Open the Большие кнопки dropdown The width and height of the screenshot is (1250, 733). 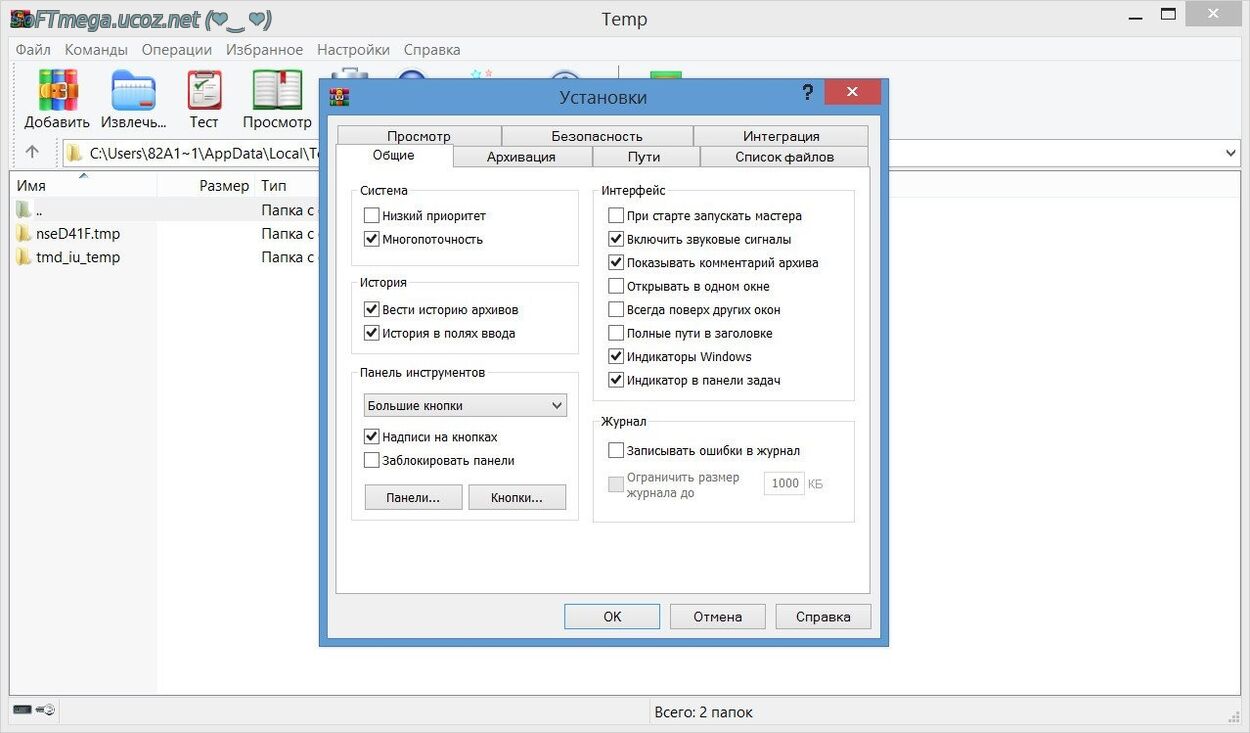click(465, 406)
